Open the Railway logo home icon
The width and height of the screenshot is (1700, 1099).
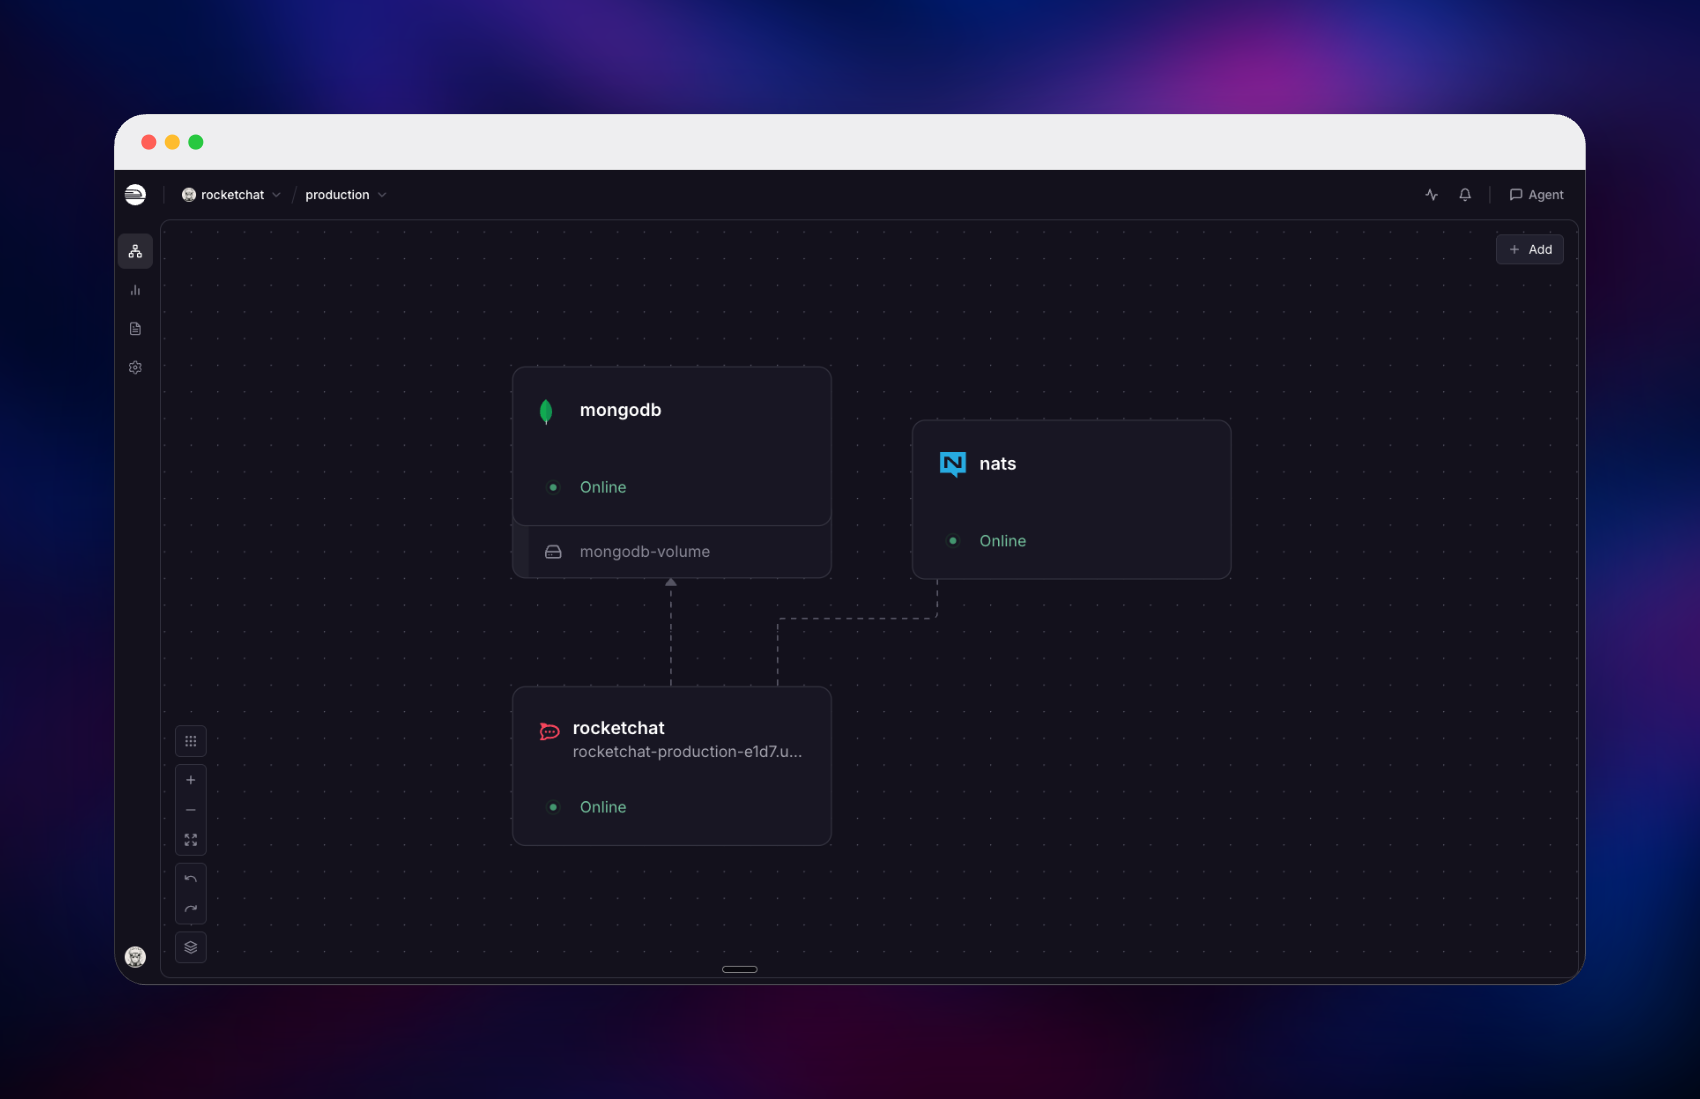[x=135, y=195]
